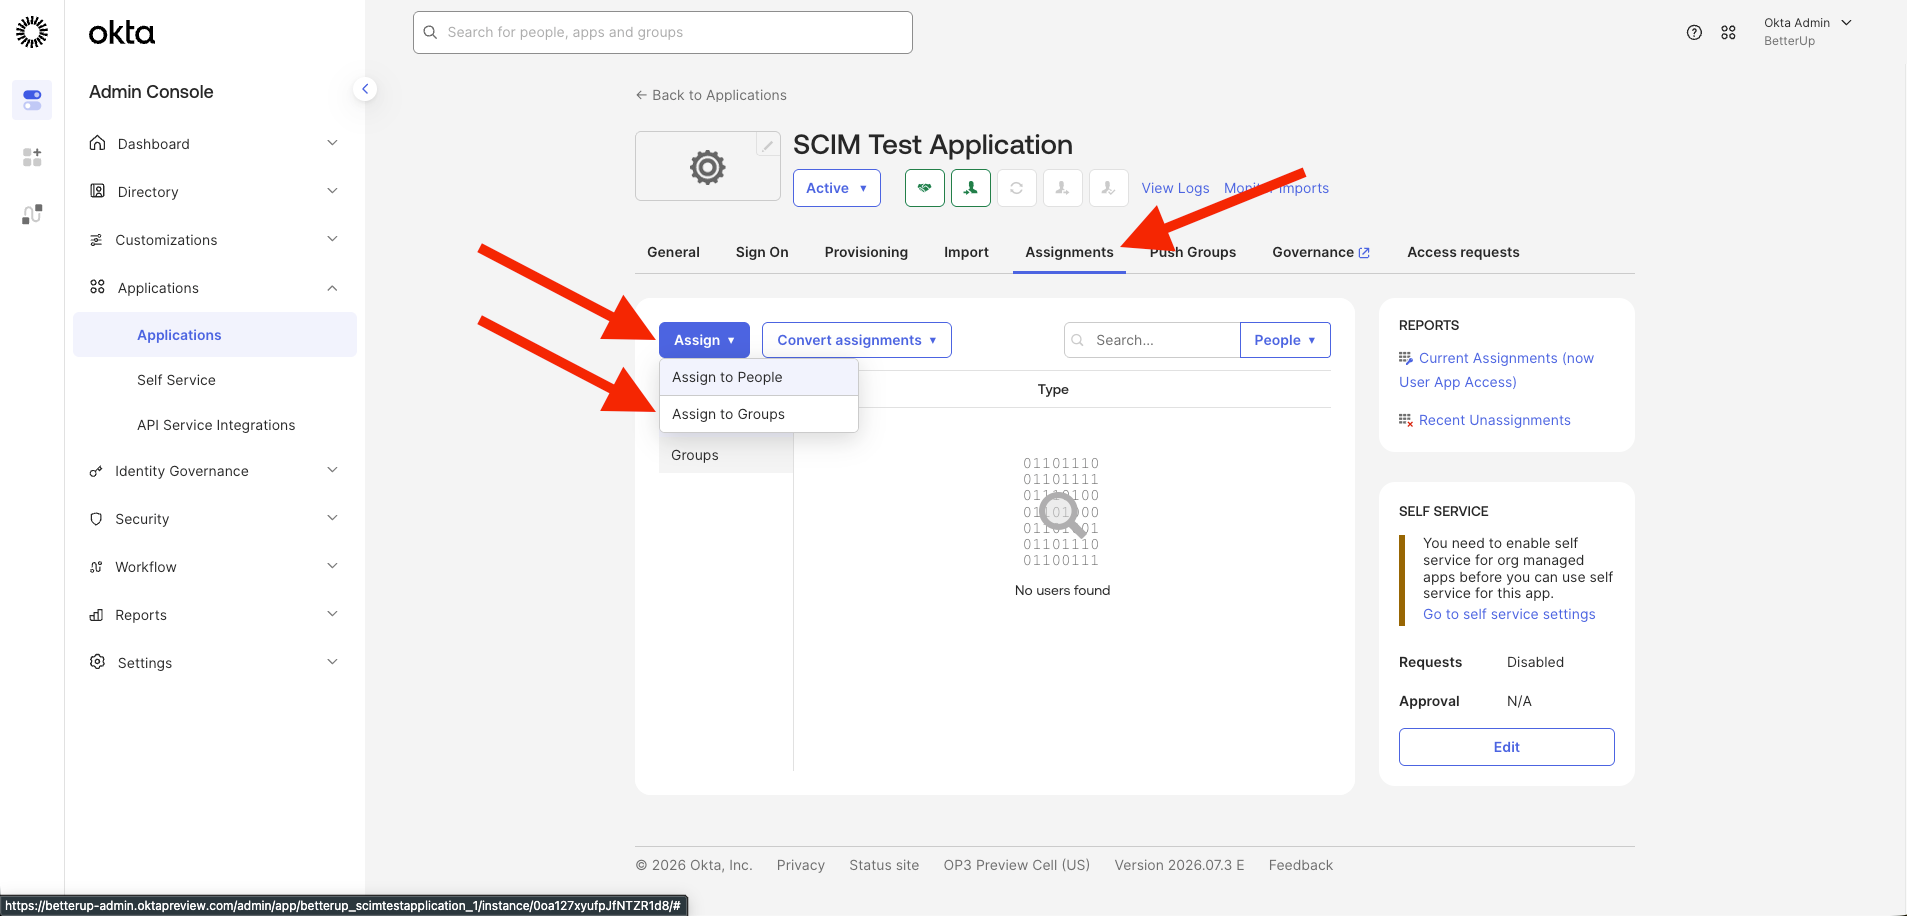Viewport: 1907px width, 916px height.
Task: Click the Workflow icon in sidebar
Action: click(x=96, y=567)
